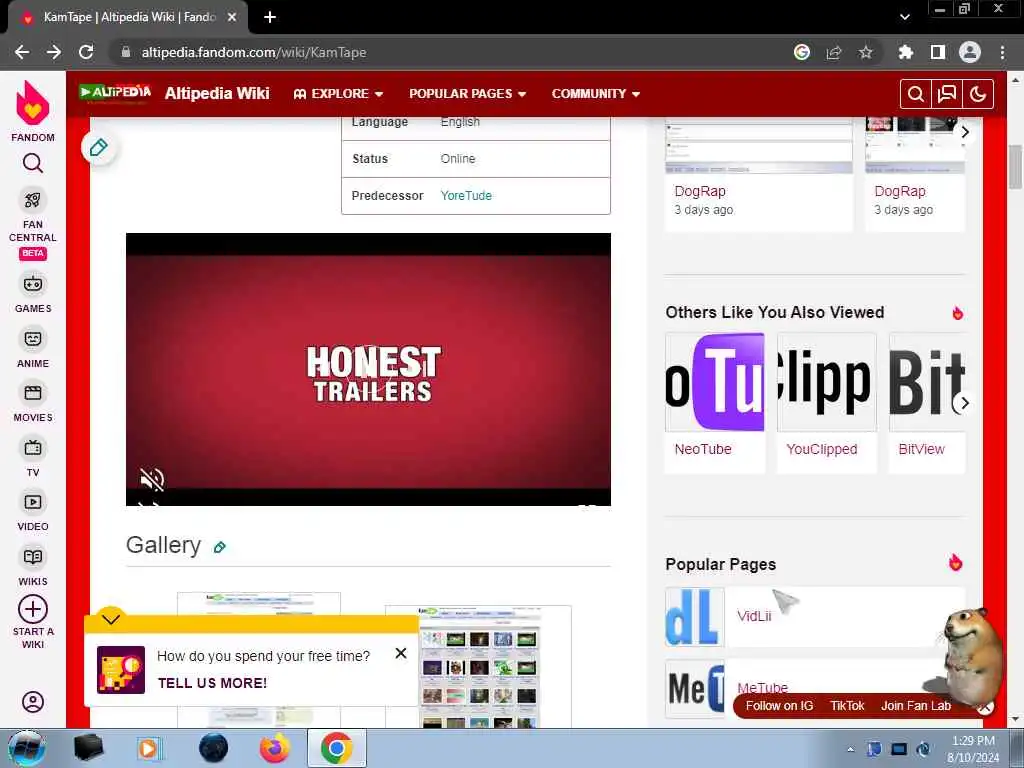Click the sidebar search magnifier icon
Screen dimensions: 1024x768
coord(33,163)
